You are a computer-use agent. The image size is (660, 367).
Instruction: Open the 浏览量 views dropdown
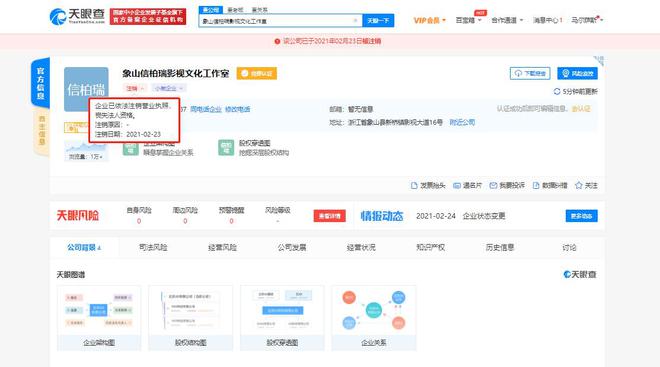(x=86, y=157)
